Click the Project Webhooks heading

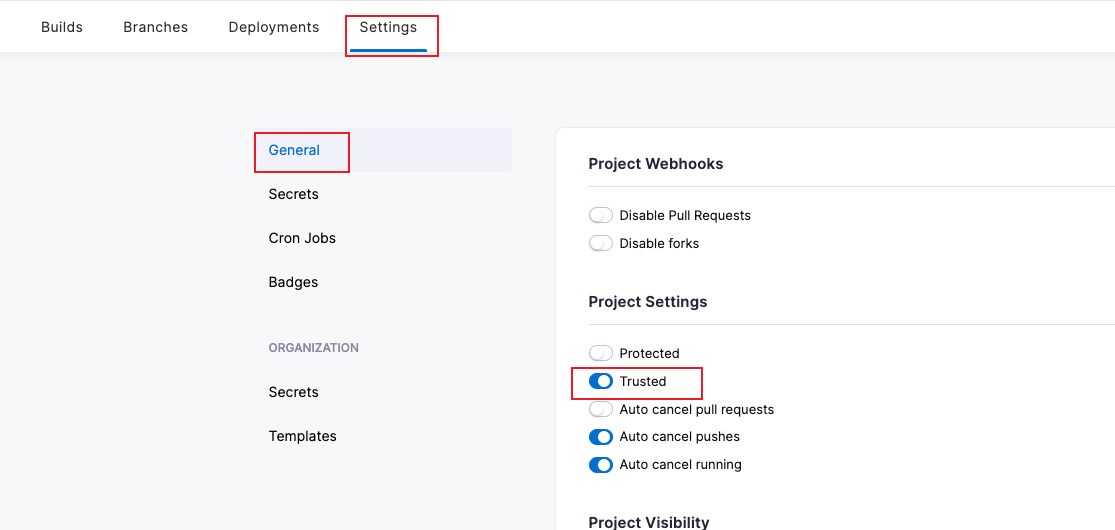pyautogui.click(x=656, y=164)
